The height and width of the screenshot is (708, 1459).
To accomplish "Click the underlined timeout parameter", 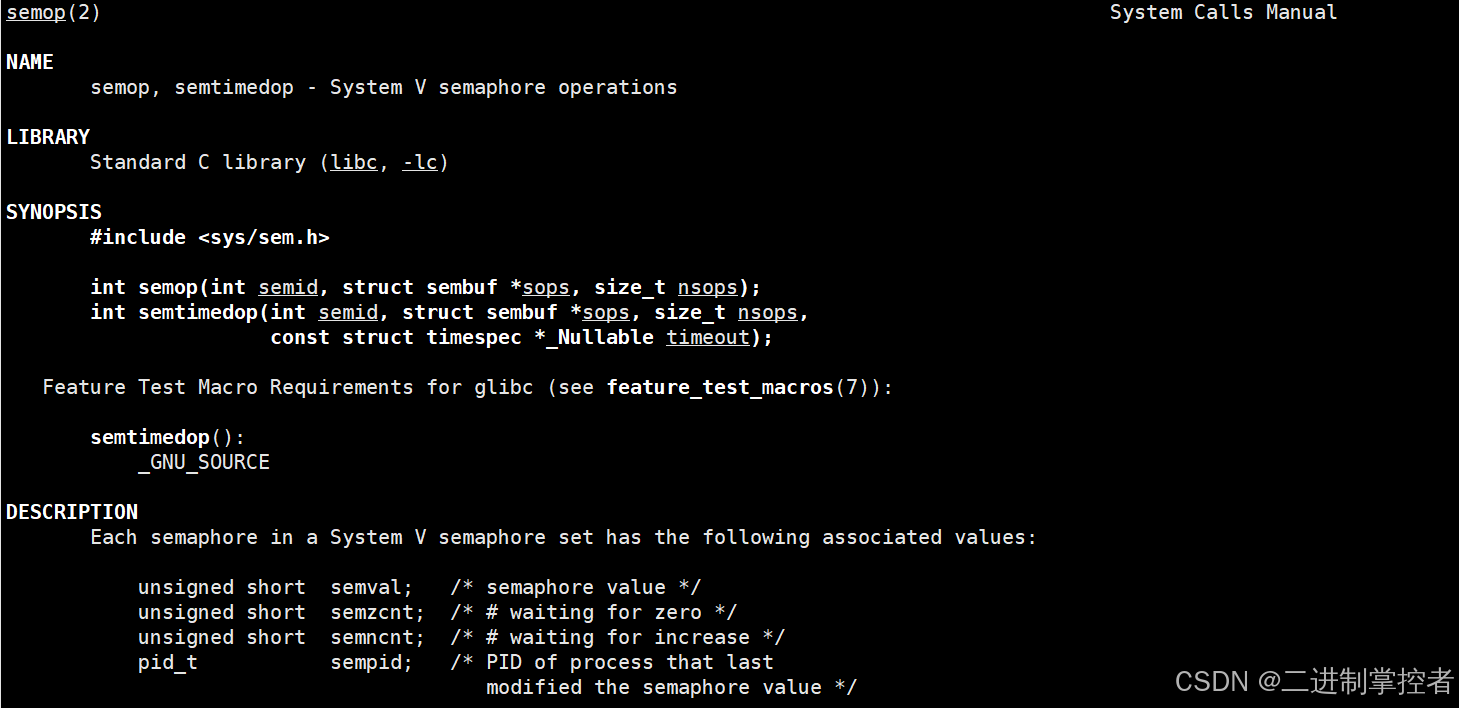I will (x=708, y=337).
